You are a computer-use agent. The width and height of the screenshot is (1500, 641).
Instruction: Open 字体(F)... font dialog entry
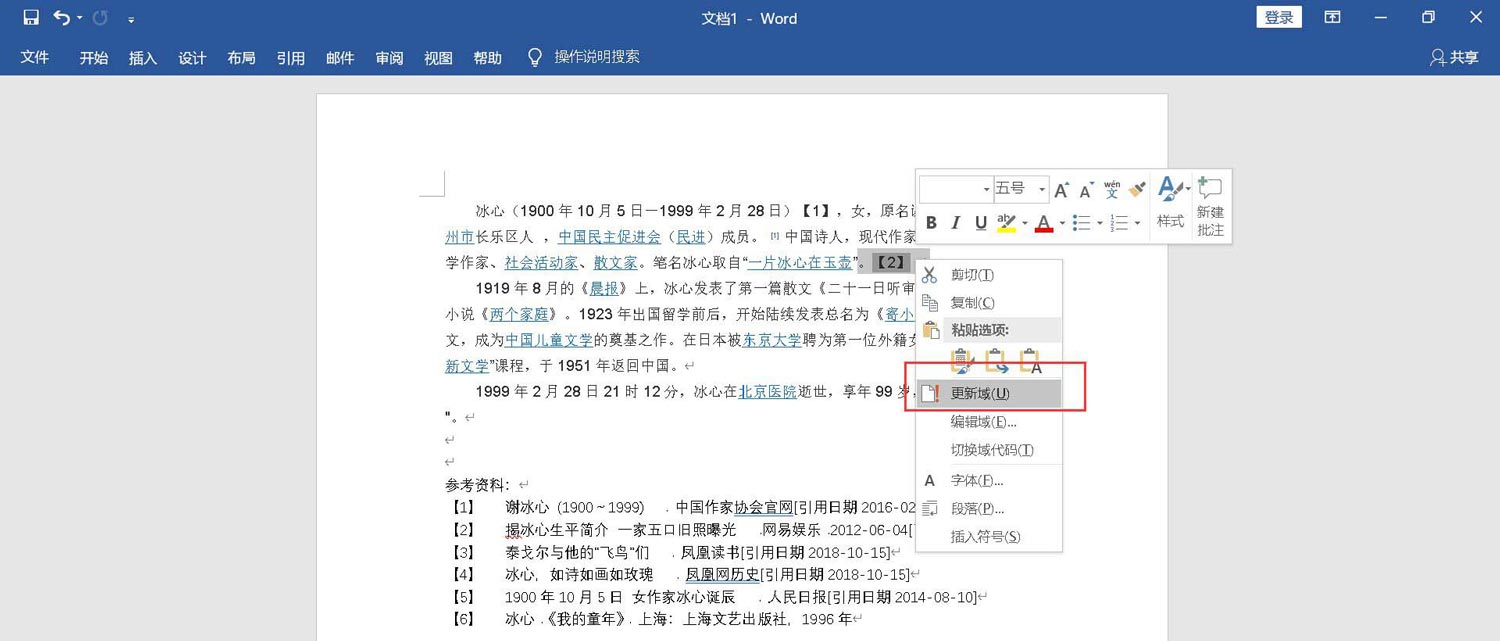(x=989, y=481)
